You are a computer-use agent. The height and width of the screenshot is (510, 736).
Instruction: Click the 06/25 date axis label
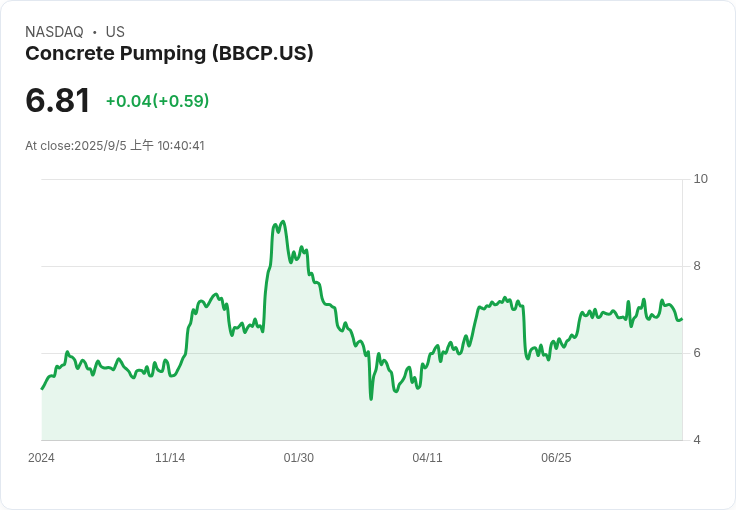[x=556, y=458]
